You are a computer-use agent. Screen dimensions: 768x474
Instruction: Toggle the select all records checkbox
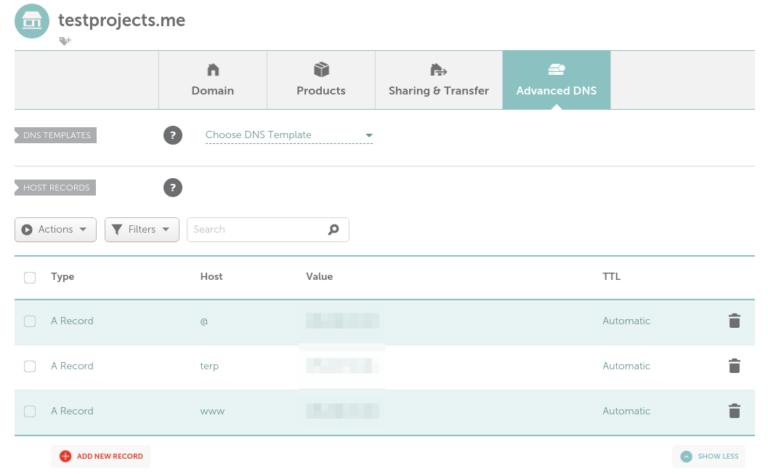pyautogui.click(x=30, y=277)
